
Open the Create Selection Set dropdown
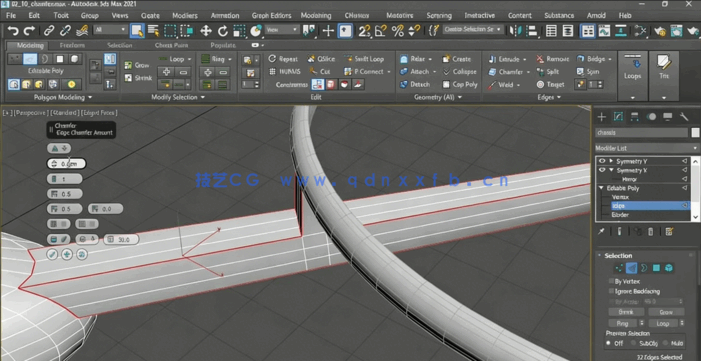click(473, 30)
